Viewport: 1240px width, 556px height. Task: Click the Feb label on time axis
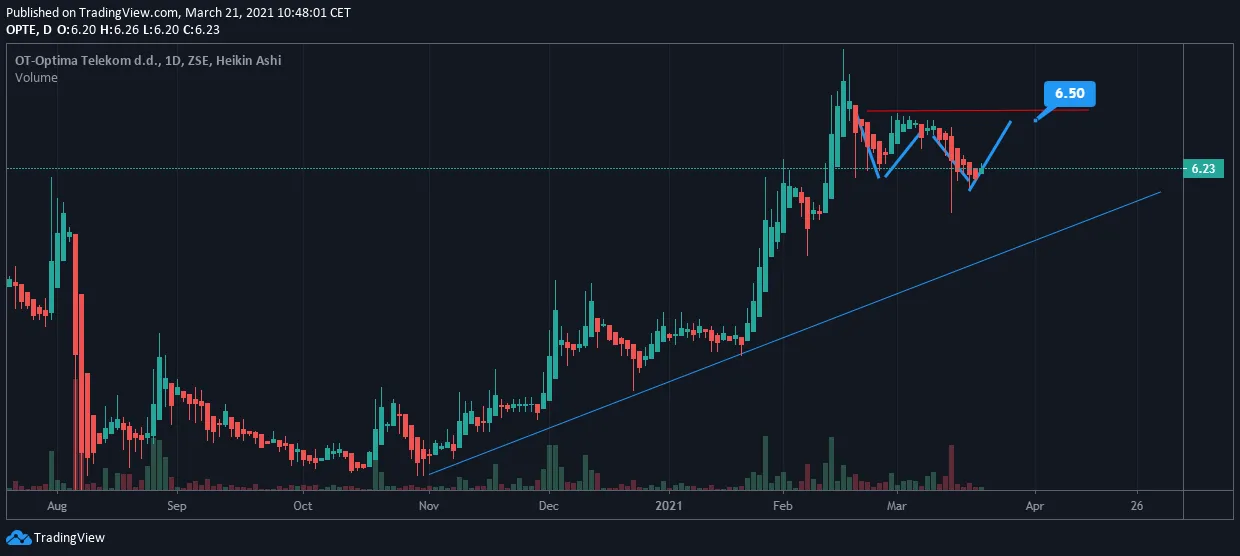pos(782,506)
